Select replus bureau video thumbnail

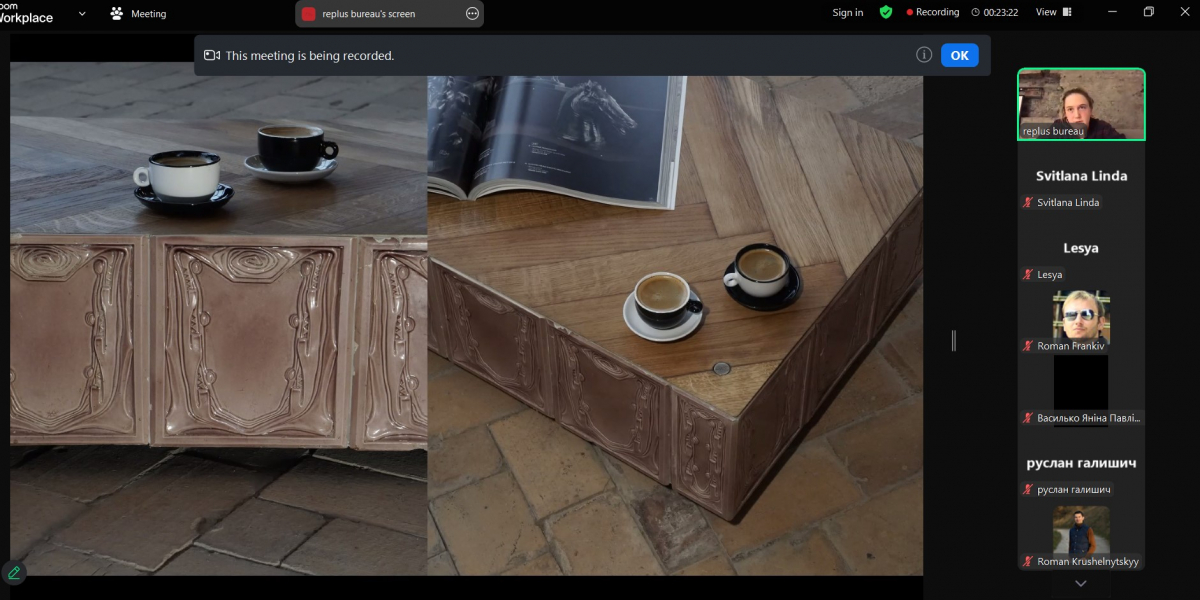tap(1081, 104)
